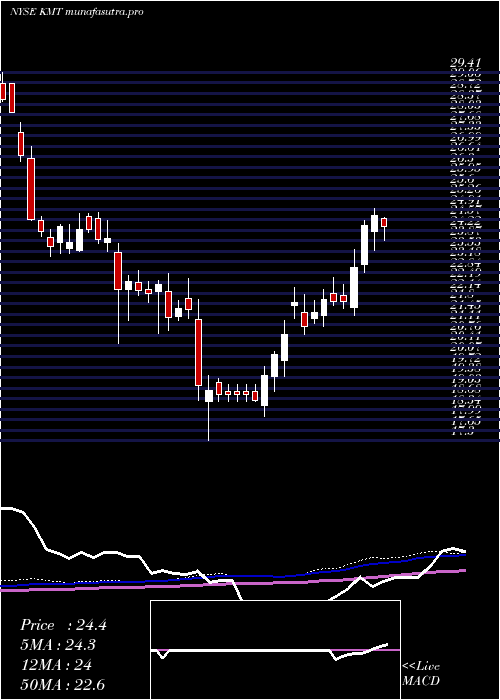Screen dimensions: 500x700
Task: Click the NYSE KMT munafasutra.pro chart title
Action: click(76, 12)
